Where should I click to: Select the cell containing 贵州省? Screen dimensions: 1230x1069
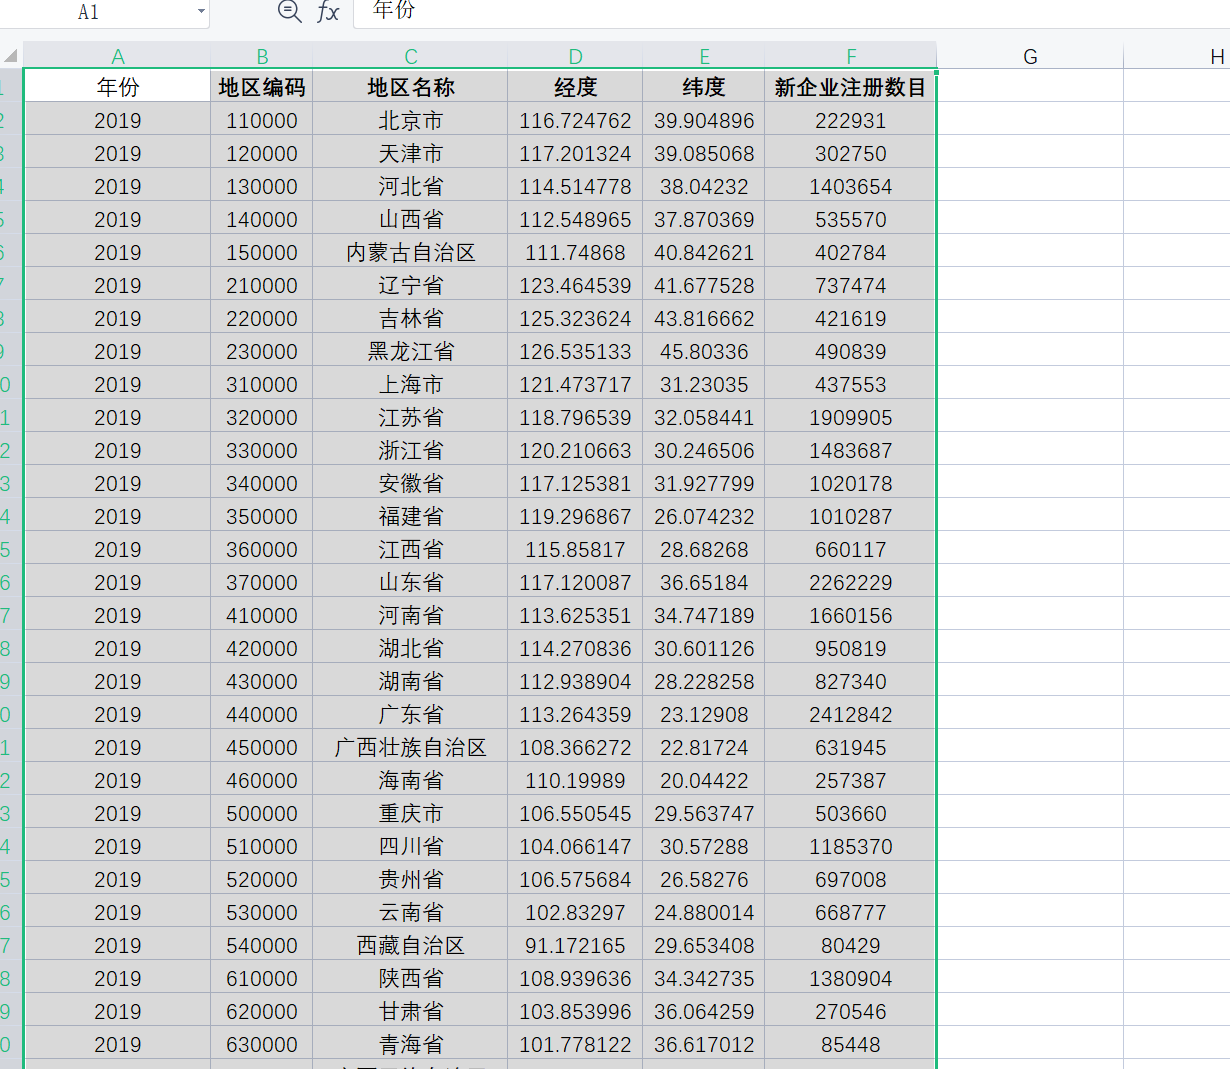click(x=411, y=879)
